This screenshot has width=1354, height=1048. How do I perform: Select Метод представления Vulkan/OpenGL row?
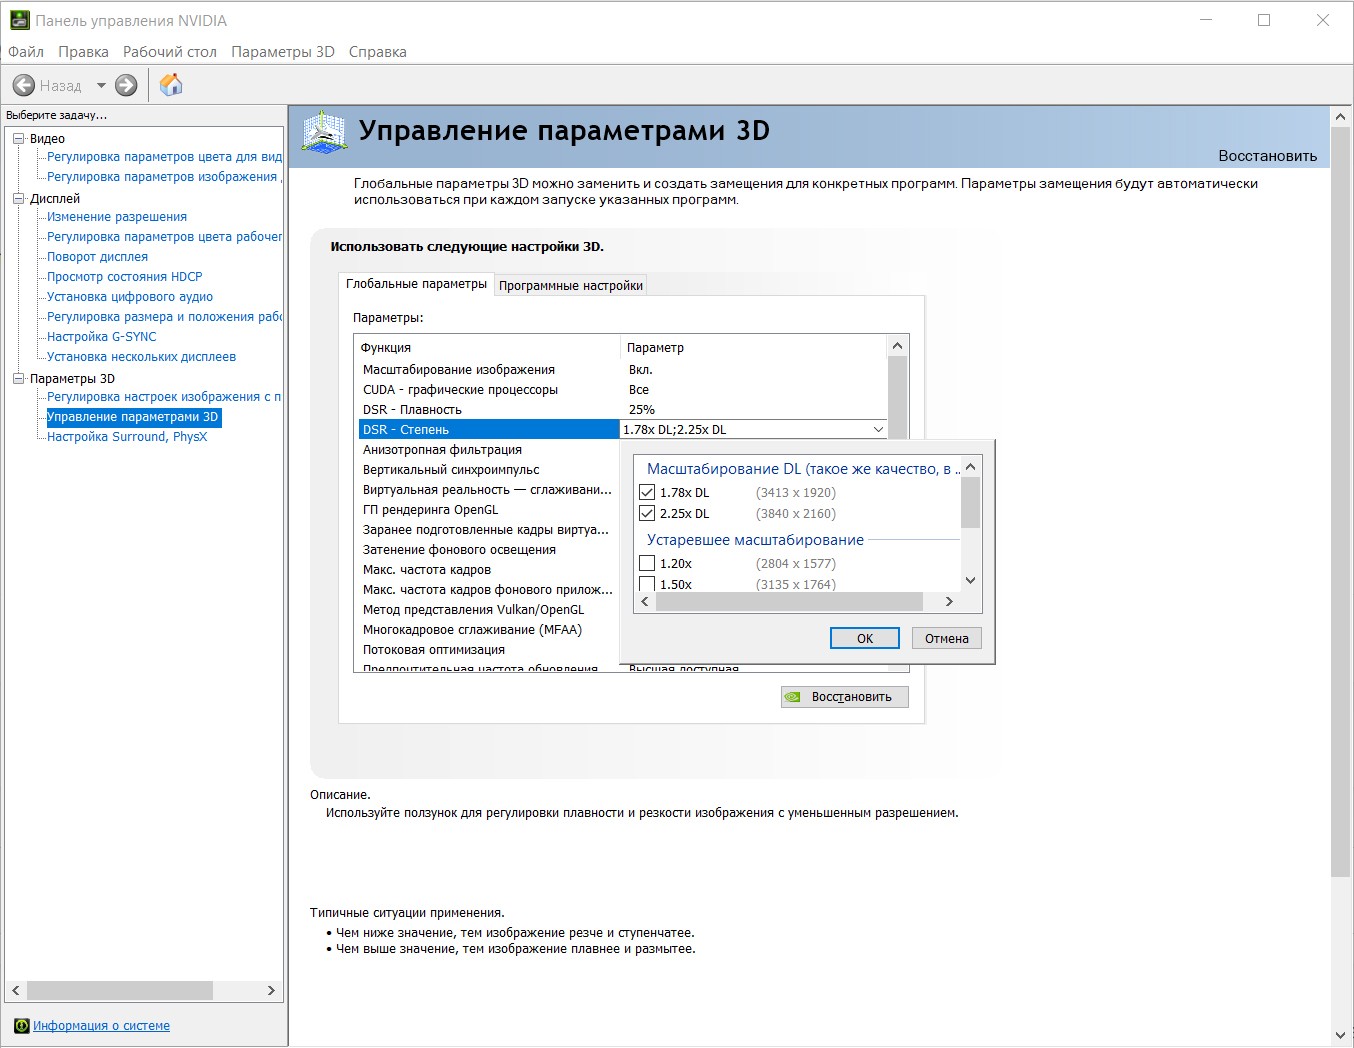coord(488,610)
